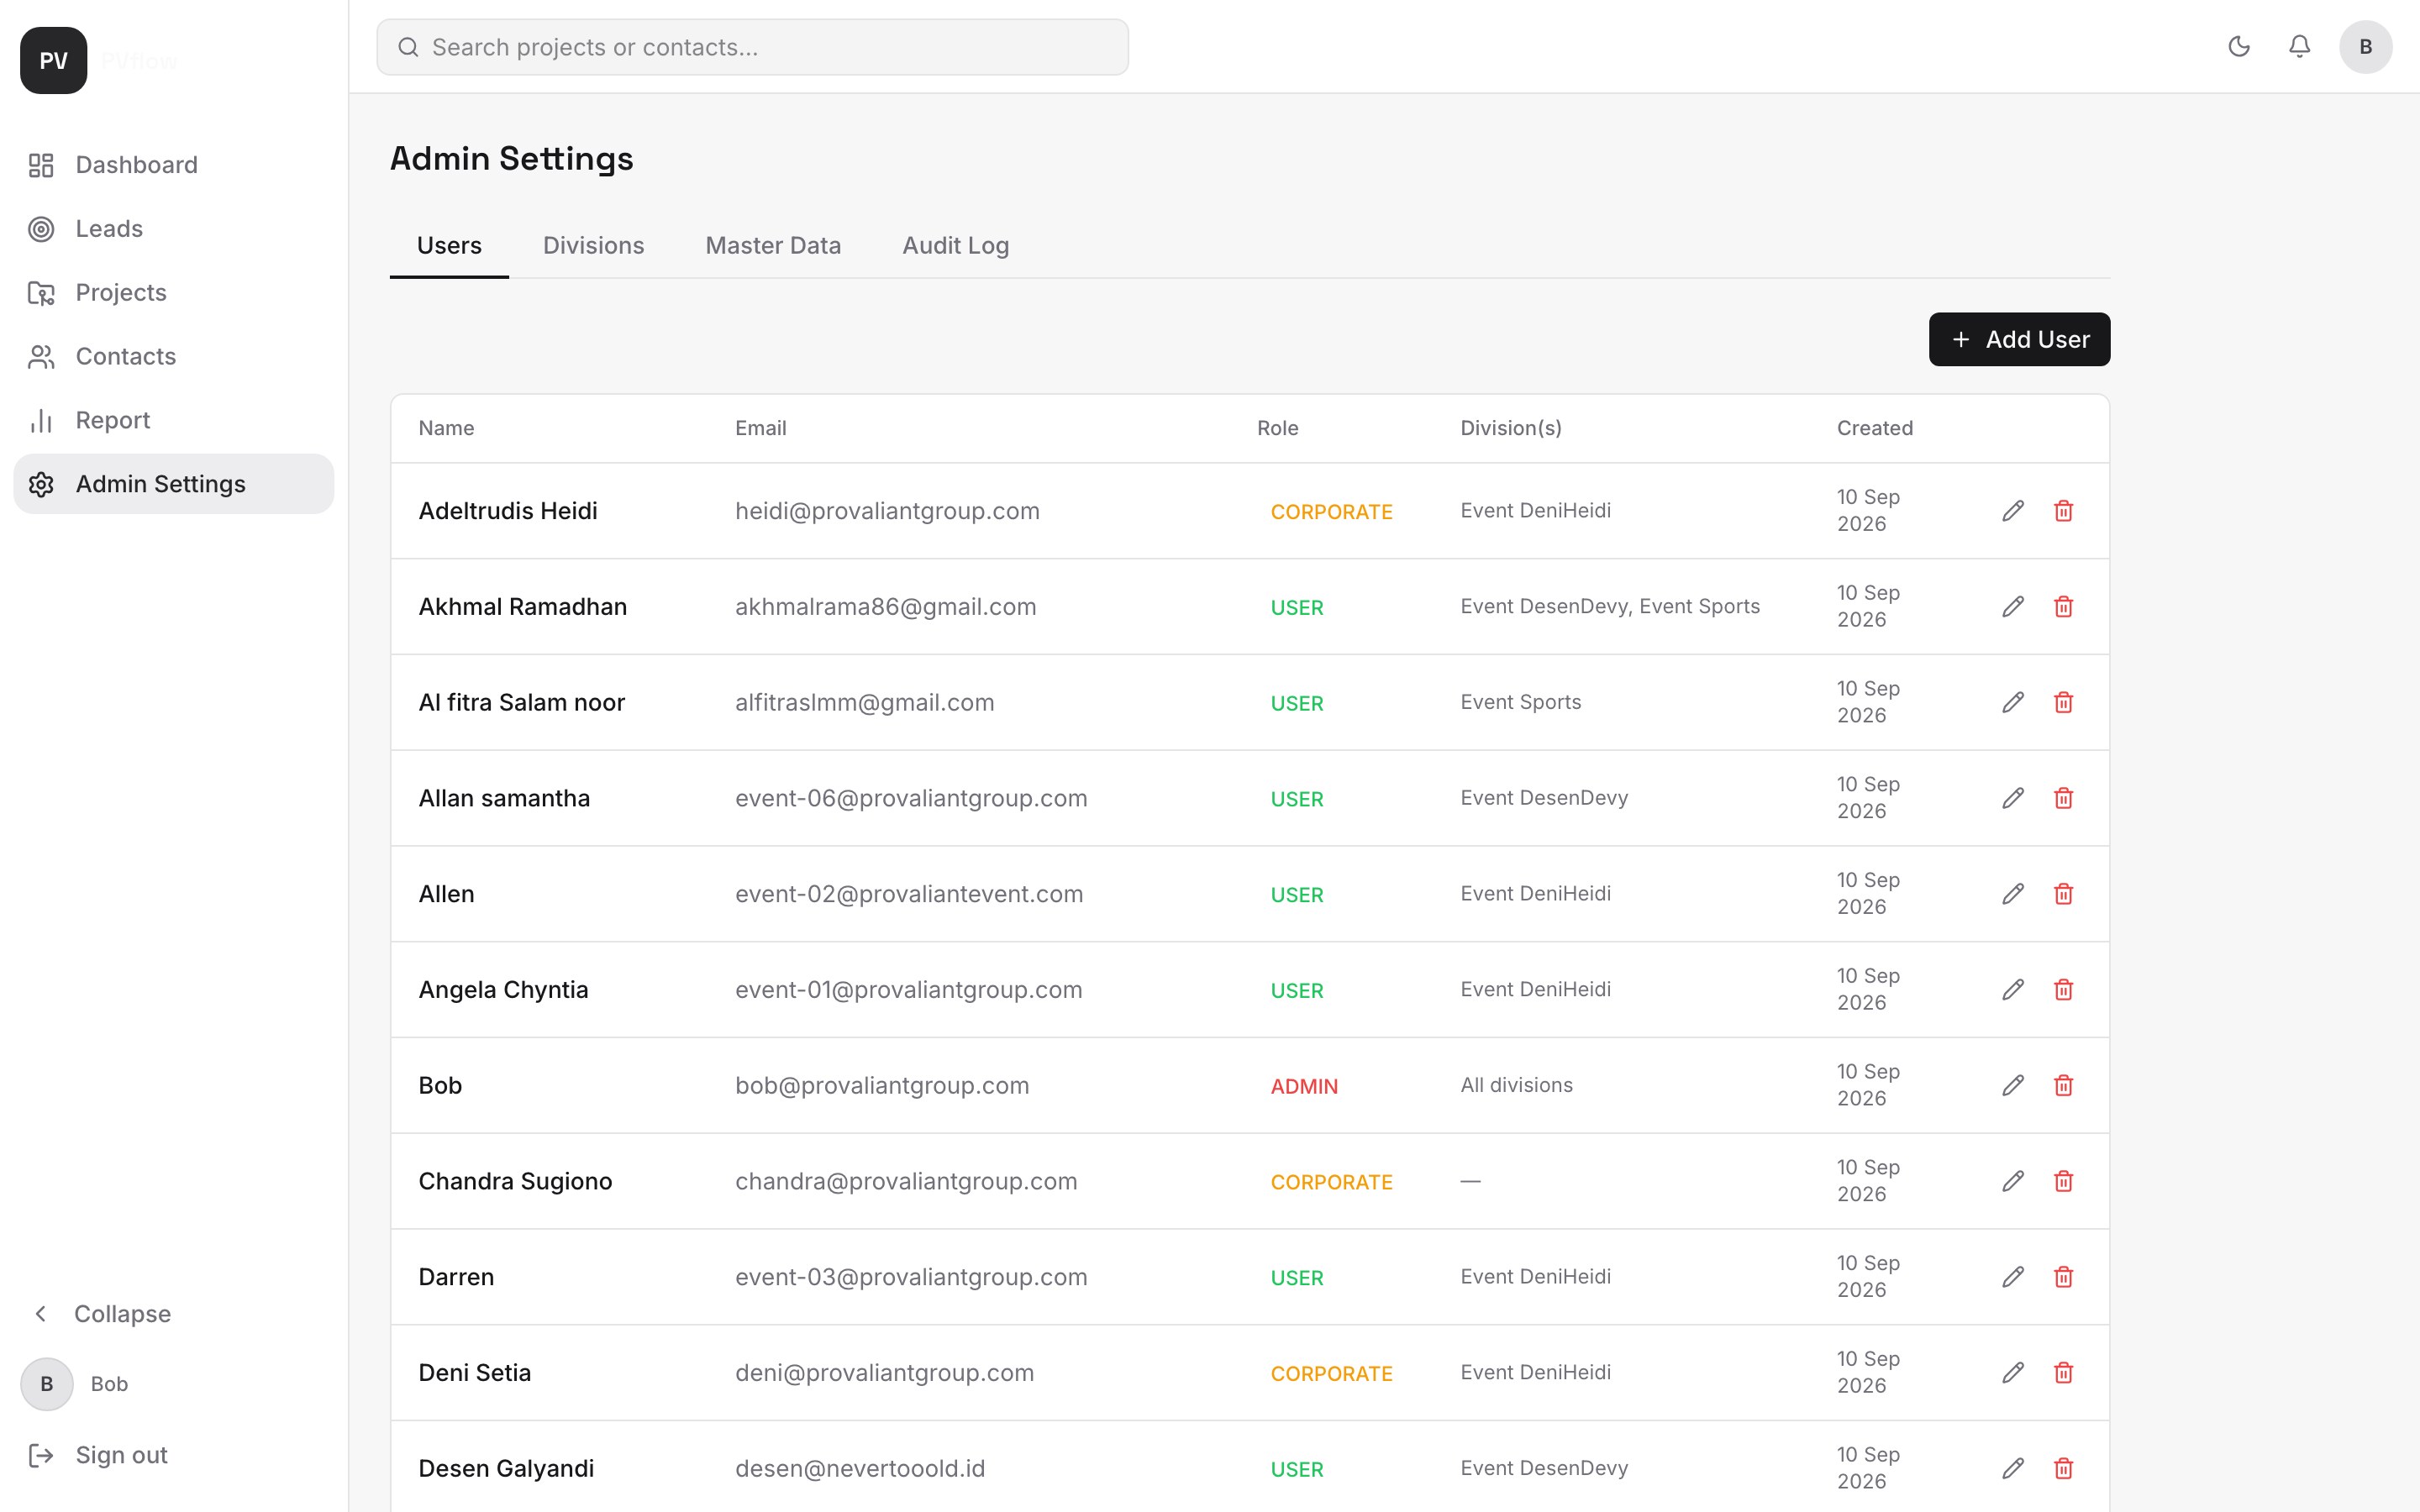The height and width of the screenshot is (1512, 2420).
Task: Switch to the Master Data tab
Action: pos(773,246)
